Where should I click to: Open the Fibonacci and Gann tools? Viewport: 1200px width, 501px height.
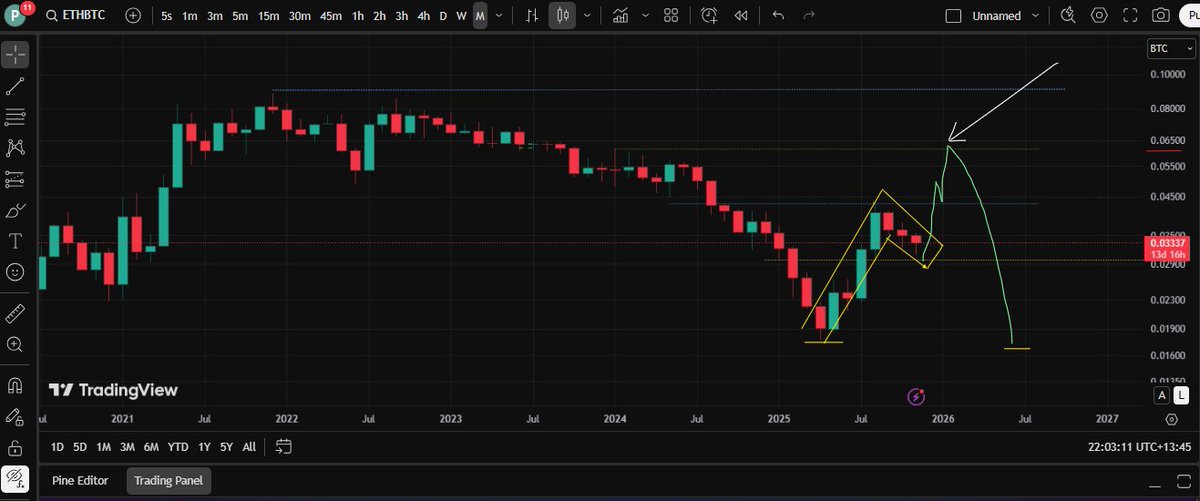pos(15,117)
